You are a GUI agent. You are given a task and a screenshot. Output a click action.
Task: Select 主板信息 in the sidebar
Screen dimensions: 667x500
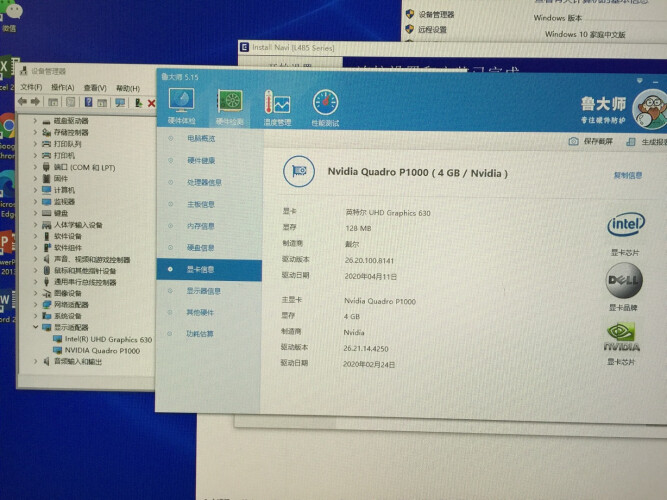tap(201, 205)
